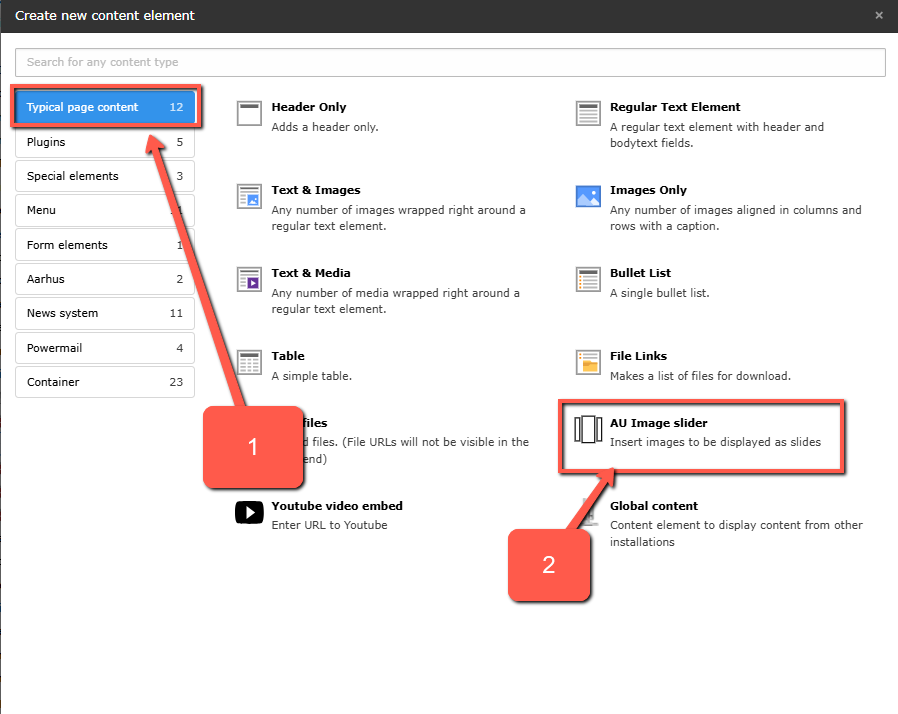Open the News system category
The image size is (898, 714).
point(105,313)
